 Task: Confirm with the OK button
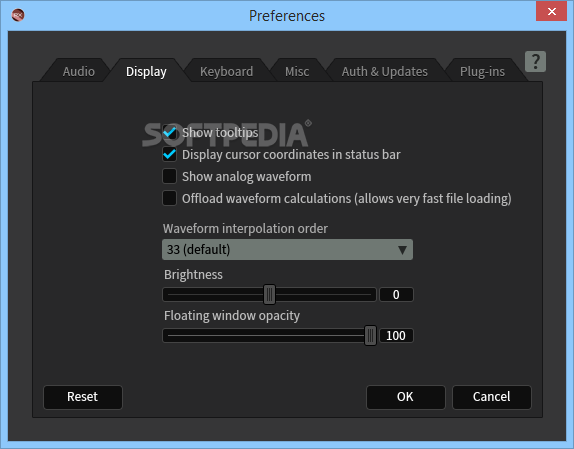click(406, 397)
